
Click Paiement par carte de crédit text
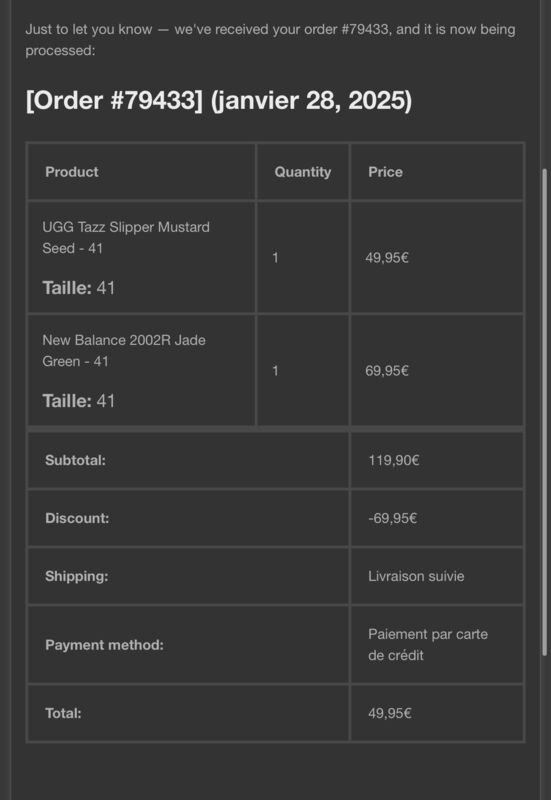pyautogui.click(x=428, y=645)
